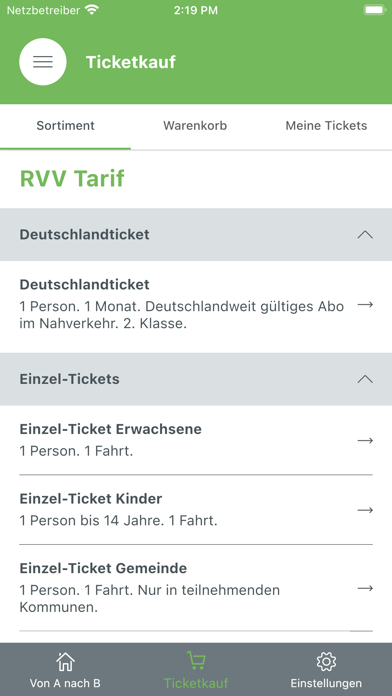Tap the RVV Tarif heading
392x696 pixels.
[x=72, y=179]
